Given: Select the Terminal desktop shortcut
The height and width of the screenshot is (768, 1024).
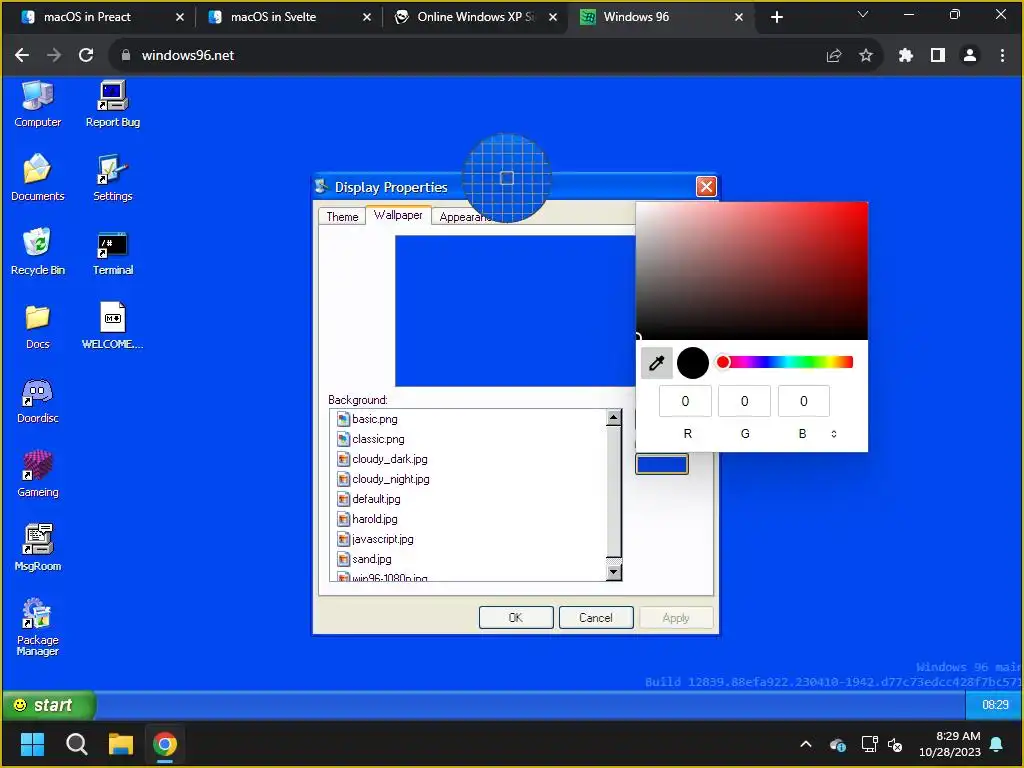Looking at the screenshot, I should tap(112, 252).
